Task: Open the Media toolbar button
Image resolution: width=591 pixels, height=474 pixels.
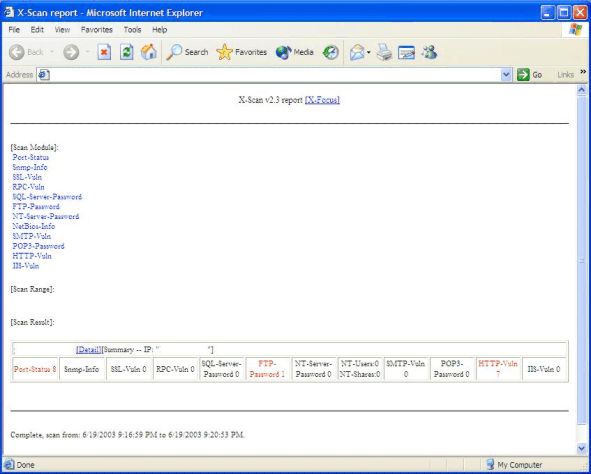Action: [294, 52]
